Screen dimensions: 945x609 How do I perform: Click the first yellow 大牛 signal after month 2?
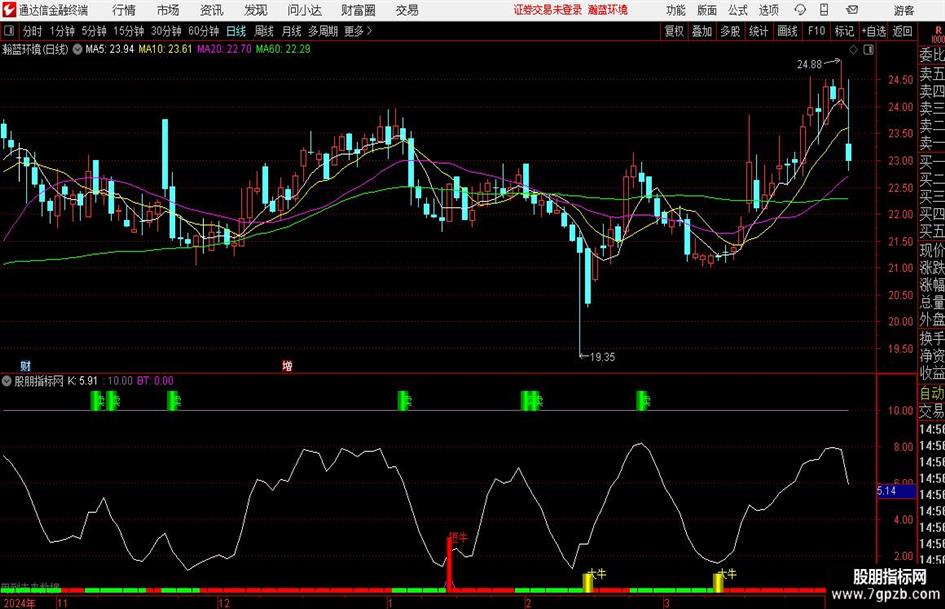[588, 581]
